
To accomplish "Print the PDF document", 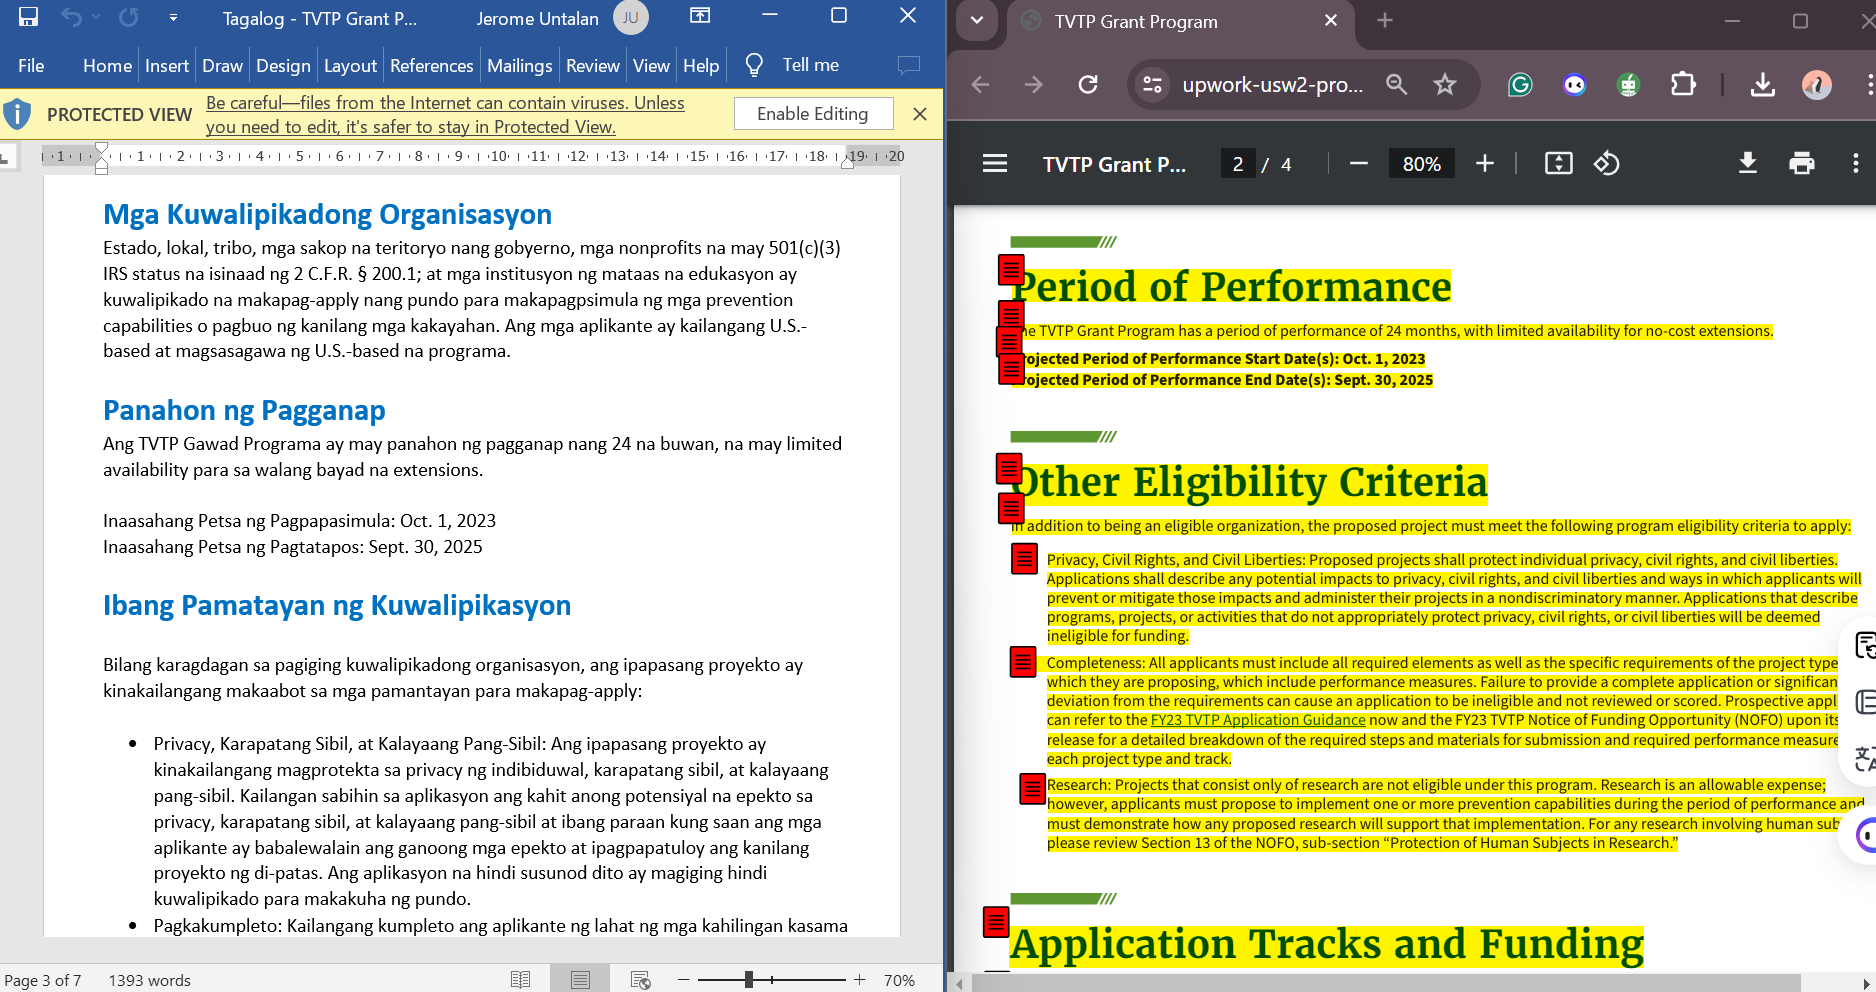I will coord(1802,163).
